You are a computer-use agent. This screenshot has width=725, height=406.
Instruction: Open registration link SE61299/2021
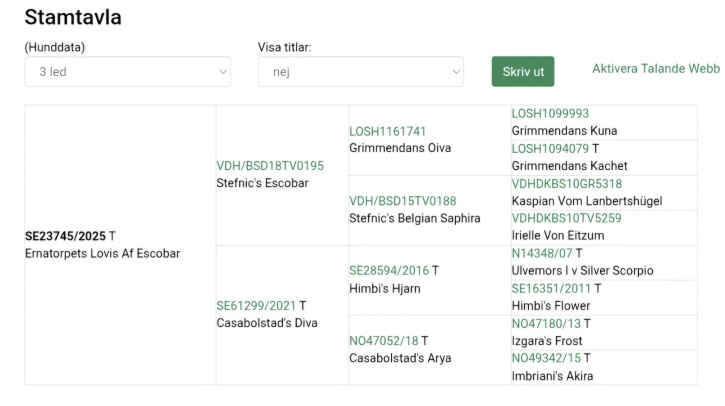click(x=257, y=306)
